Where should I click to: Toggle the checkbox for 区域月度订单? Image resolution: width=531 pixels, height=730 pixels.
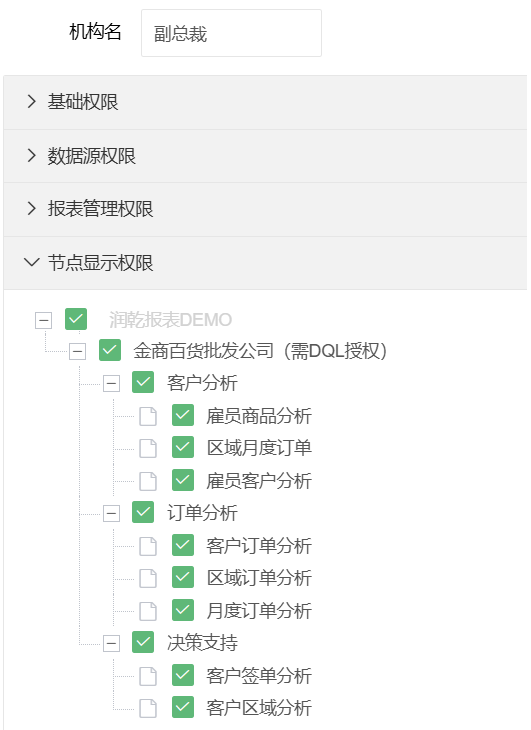[183, 447]
